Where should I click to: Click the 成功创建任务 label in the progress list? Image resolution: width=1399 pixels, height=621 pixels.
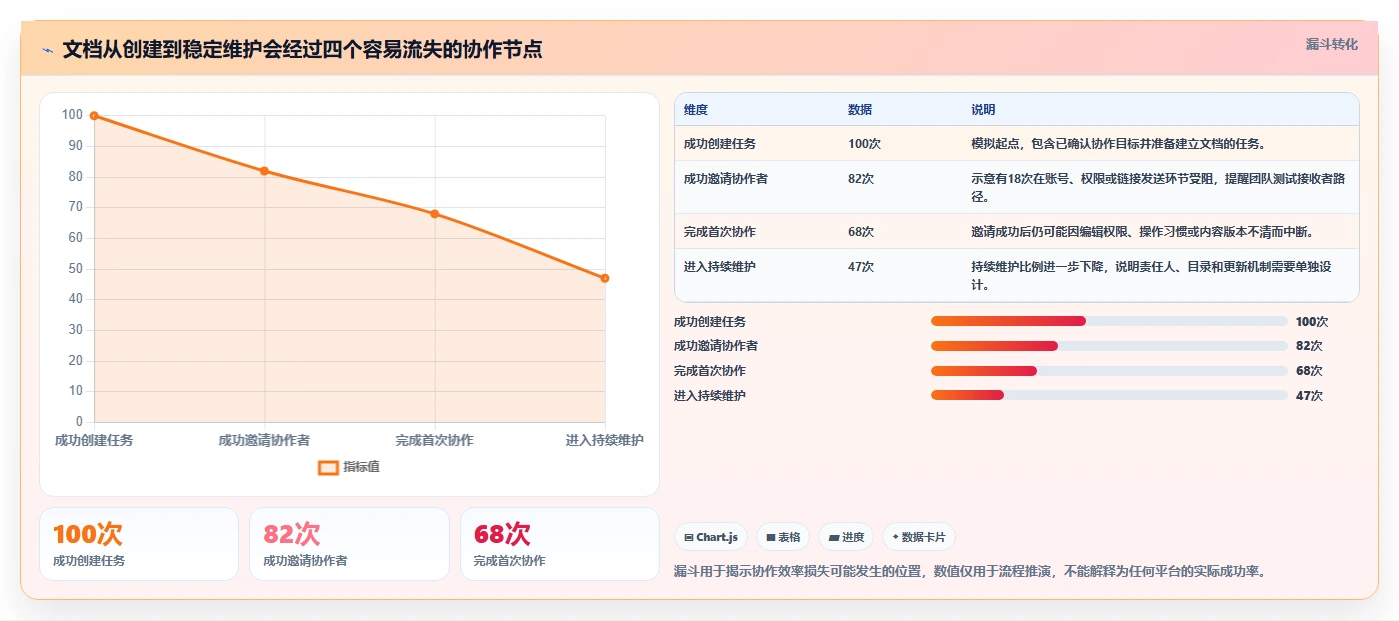(x=710, y=322)
